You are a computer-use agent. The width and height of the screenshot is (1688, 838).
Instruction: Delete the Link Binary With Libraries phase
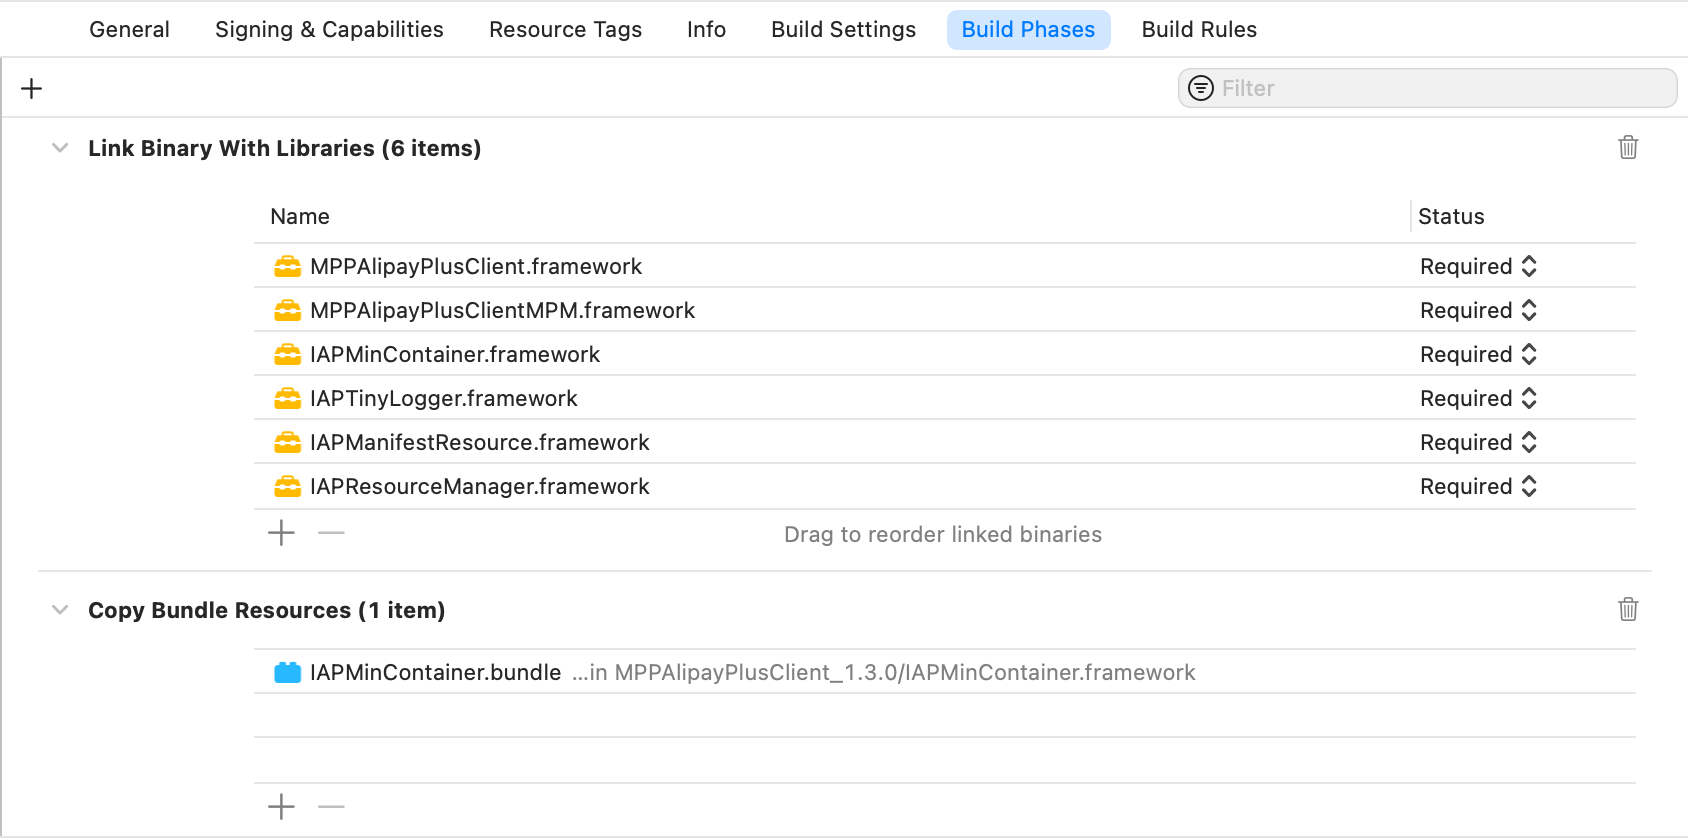[x=1628, y=148]
